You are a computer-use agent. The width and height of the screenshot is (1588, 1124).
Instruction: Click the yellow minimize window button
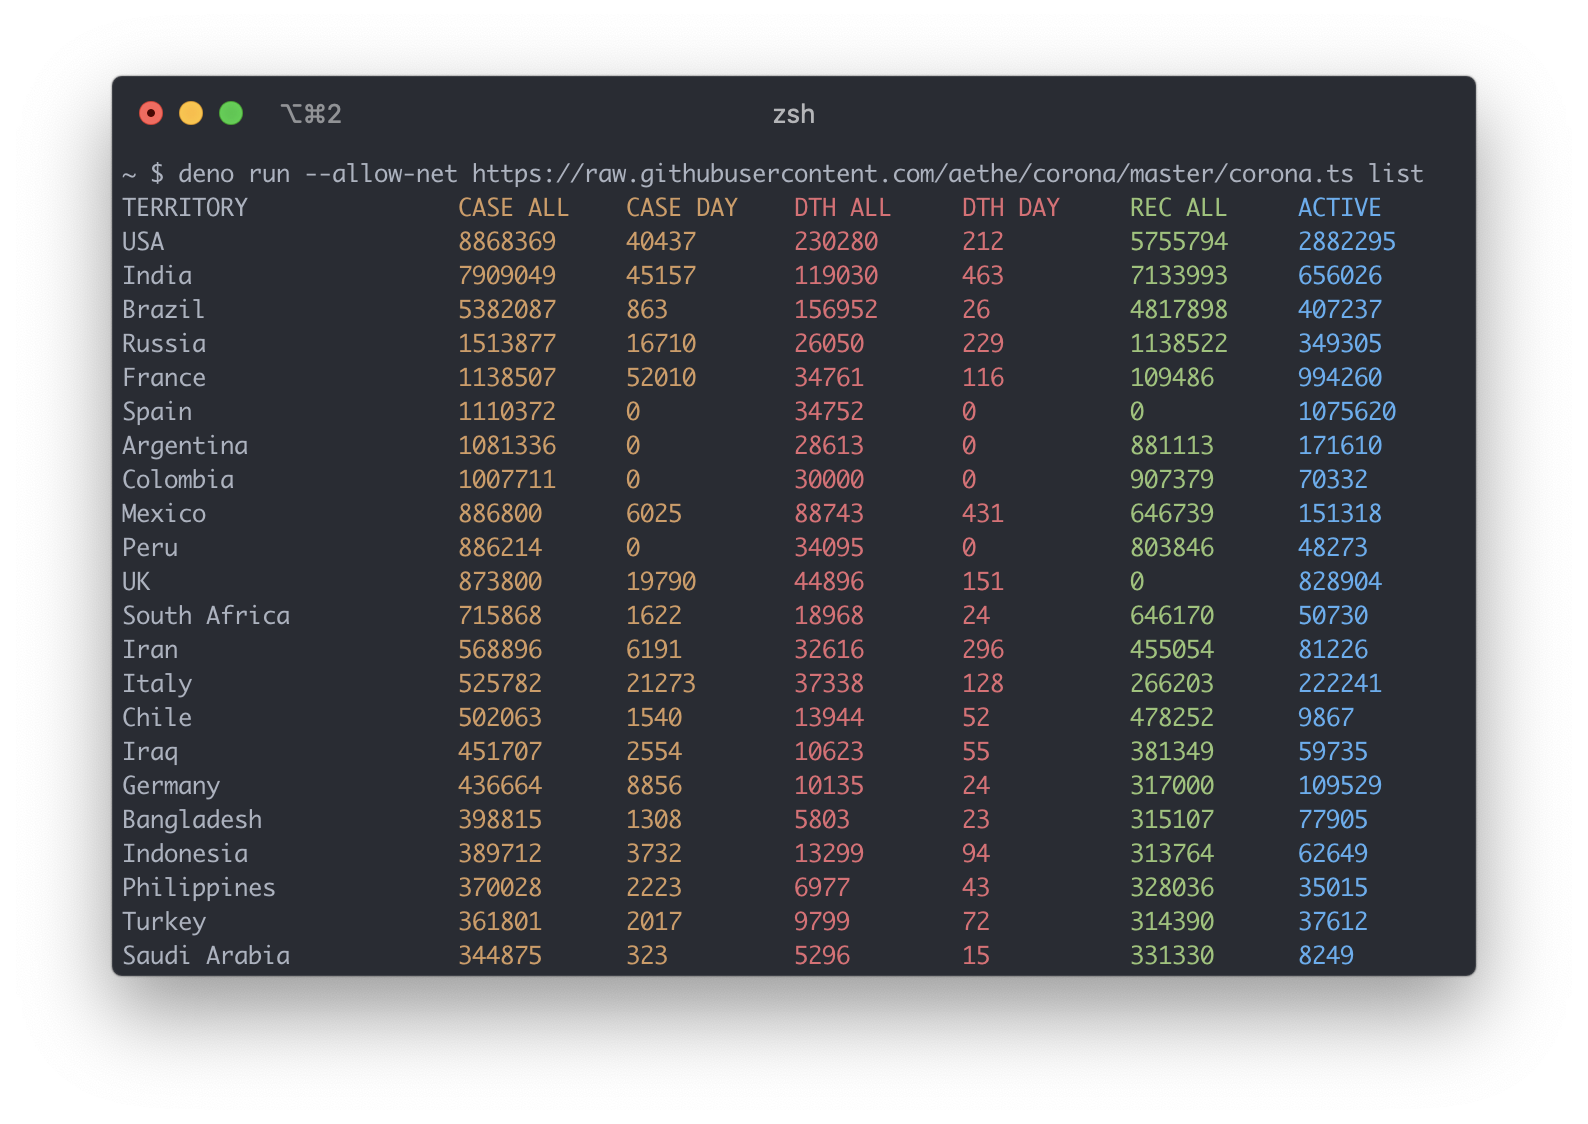[x=191, y=113]
